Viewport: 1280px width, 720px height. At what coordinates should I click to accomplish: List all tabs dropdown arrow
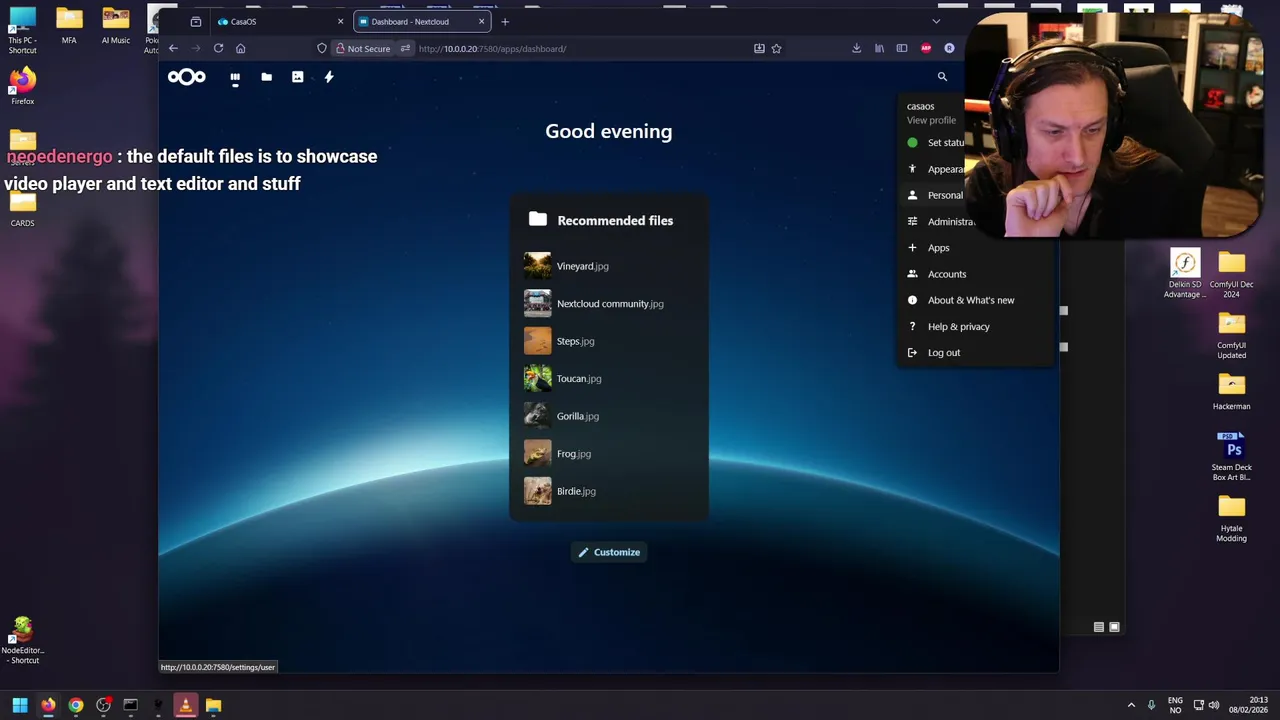(936, 21)
